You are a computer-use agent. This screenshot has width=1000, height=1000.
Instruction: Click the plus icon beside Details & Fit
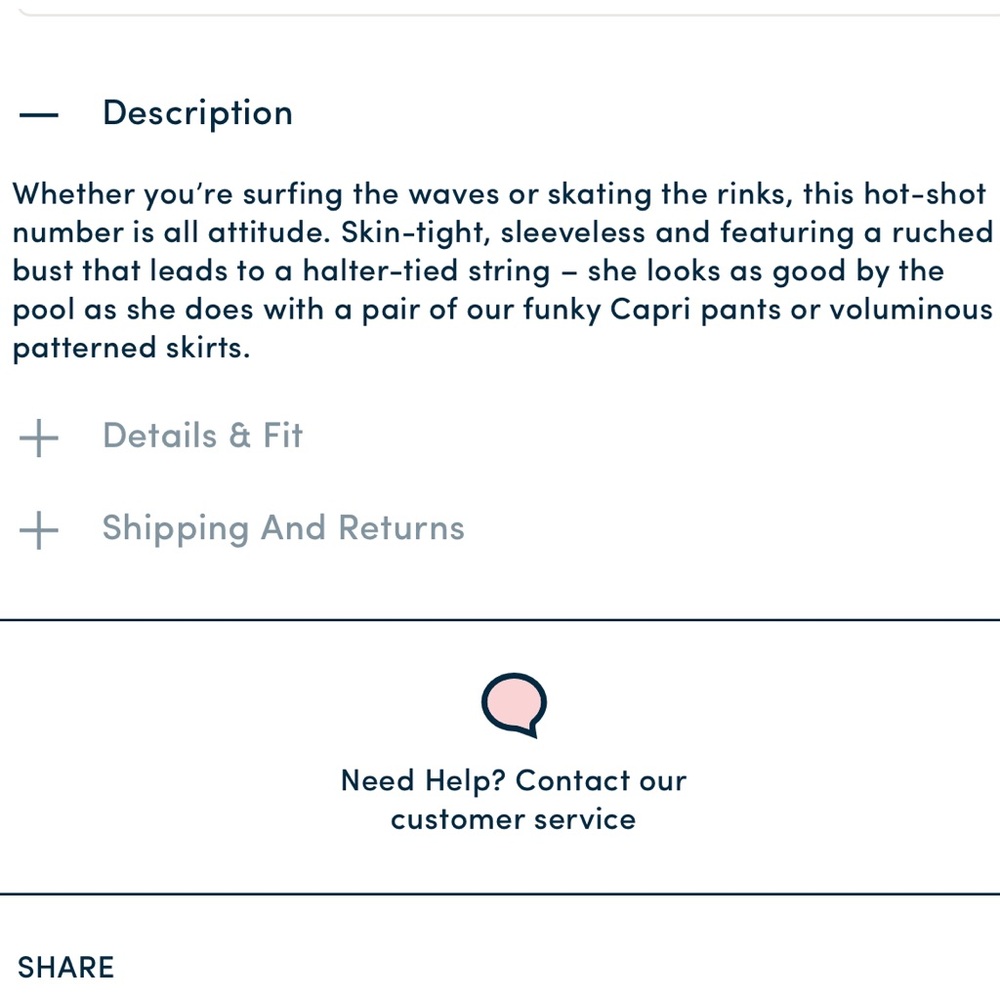(39, 438)
